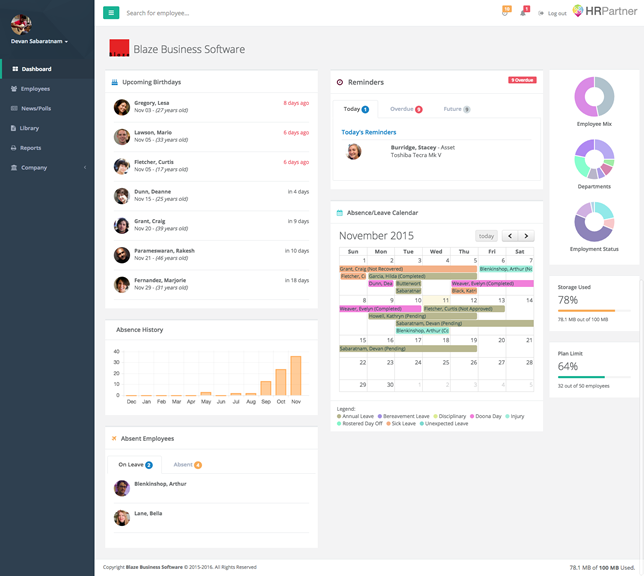Open Sabaratnam, Devan event on Nov 15 week
Viewport: 644px width, 576px height.
pyautogui.click(x=408, y=349)
